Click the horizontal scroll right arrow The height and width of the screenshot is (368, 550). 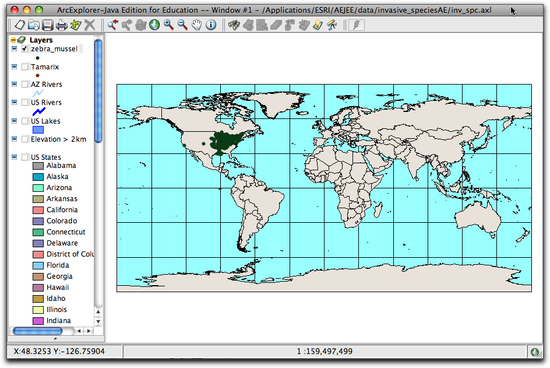point(89,331)
